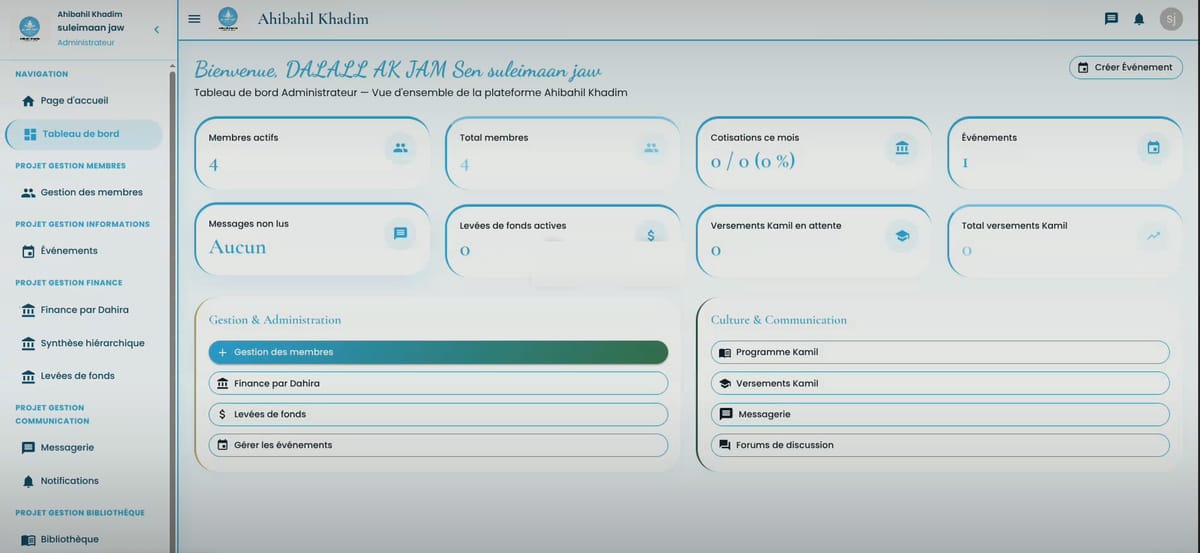
Task: Click the Membres actifs people icon
Action: tap(401, 148)
